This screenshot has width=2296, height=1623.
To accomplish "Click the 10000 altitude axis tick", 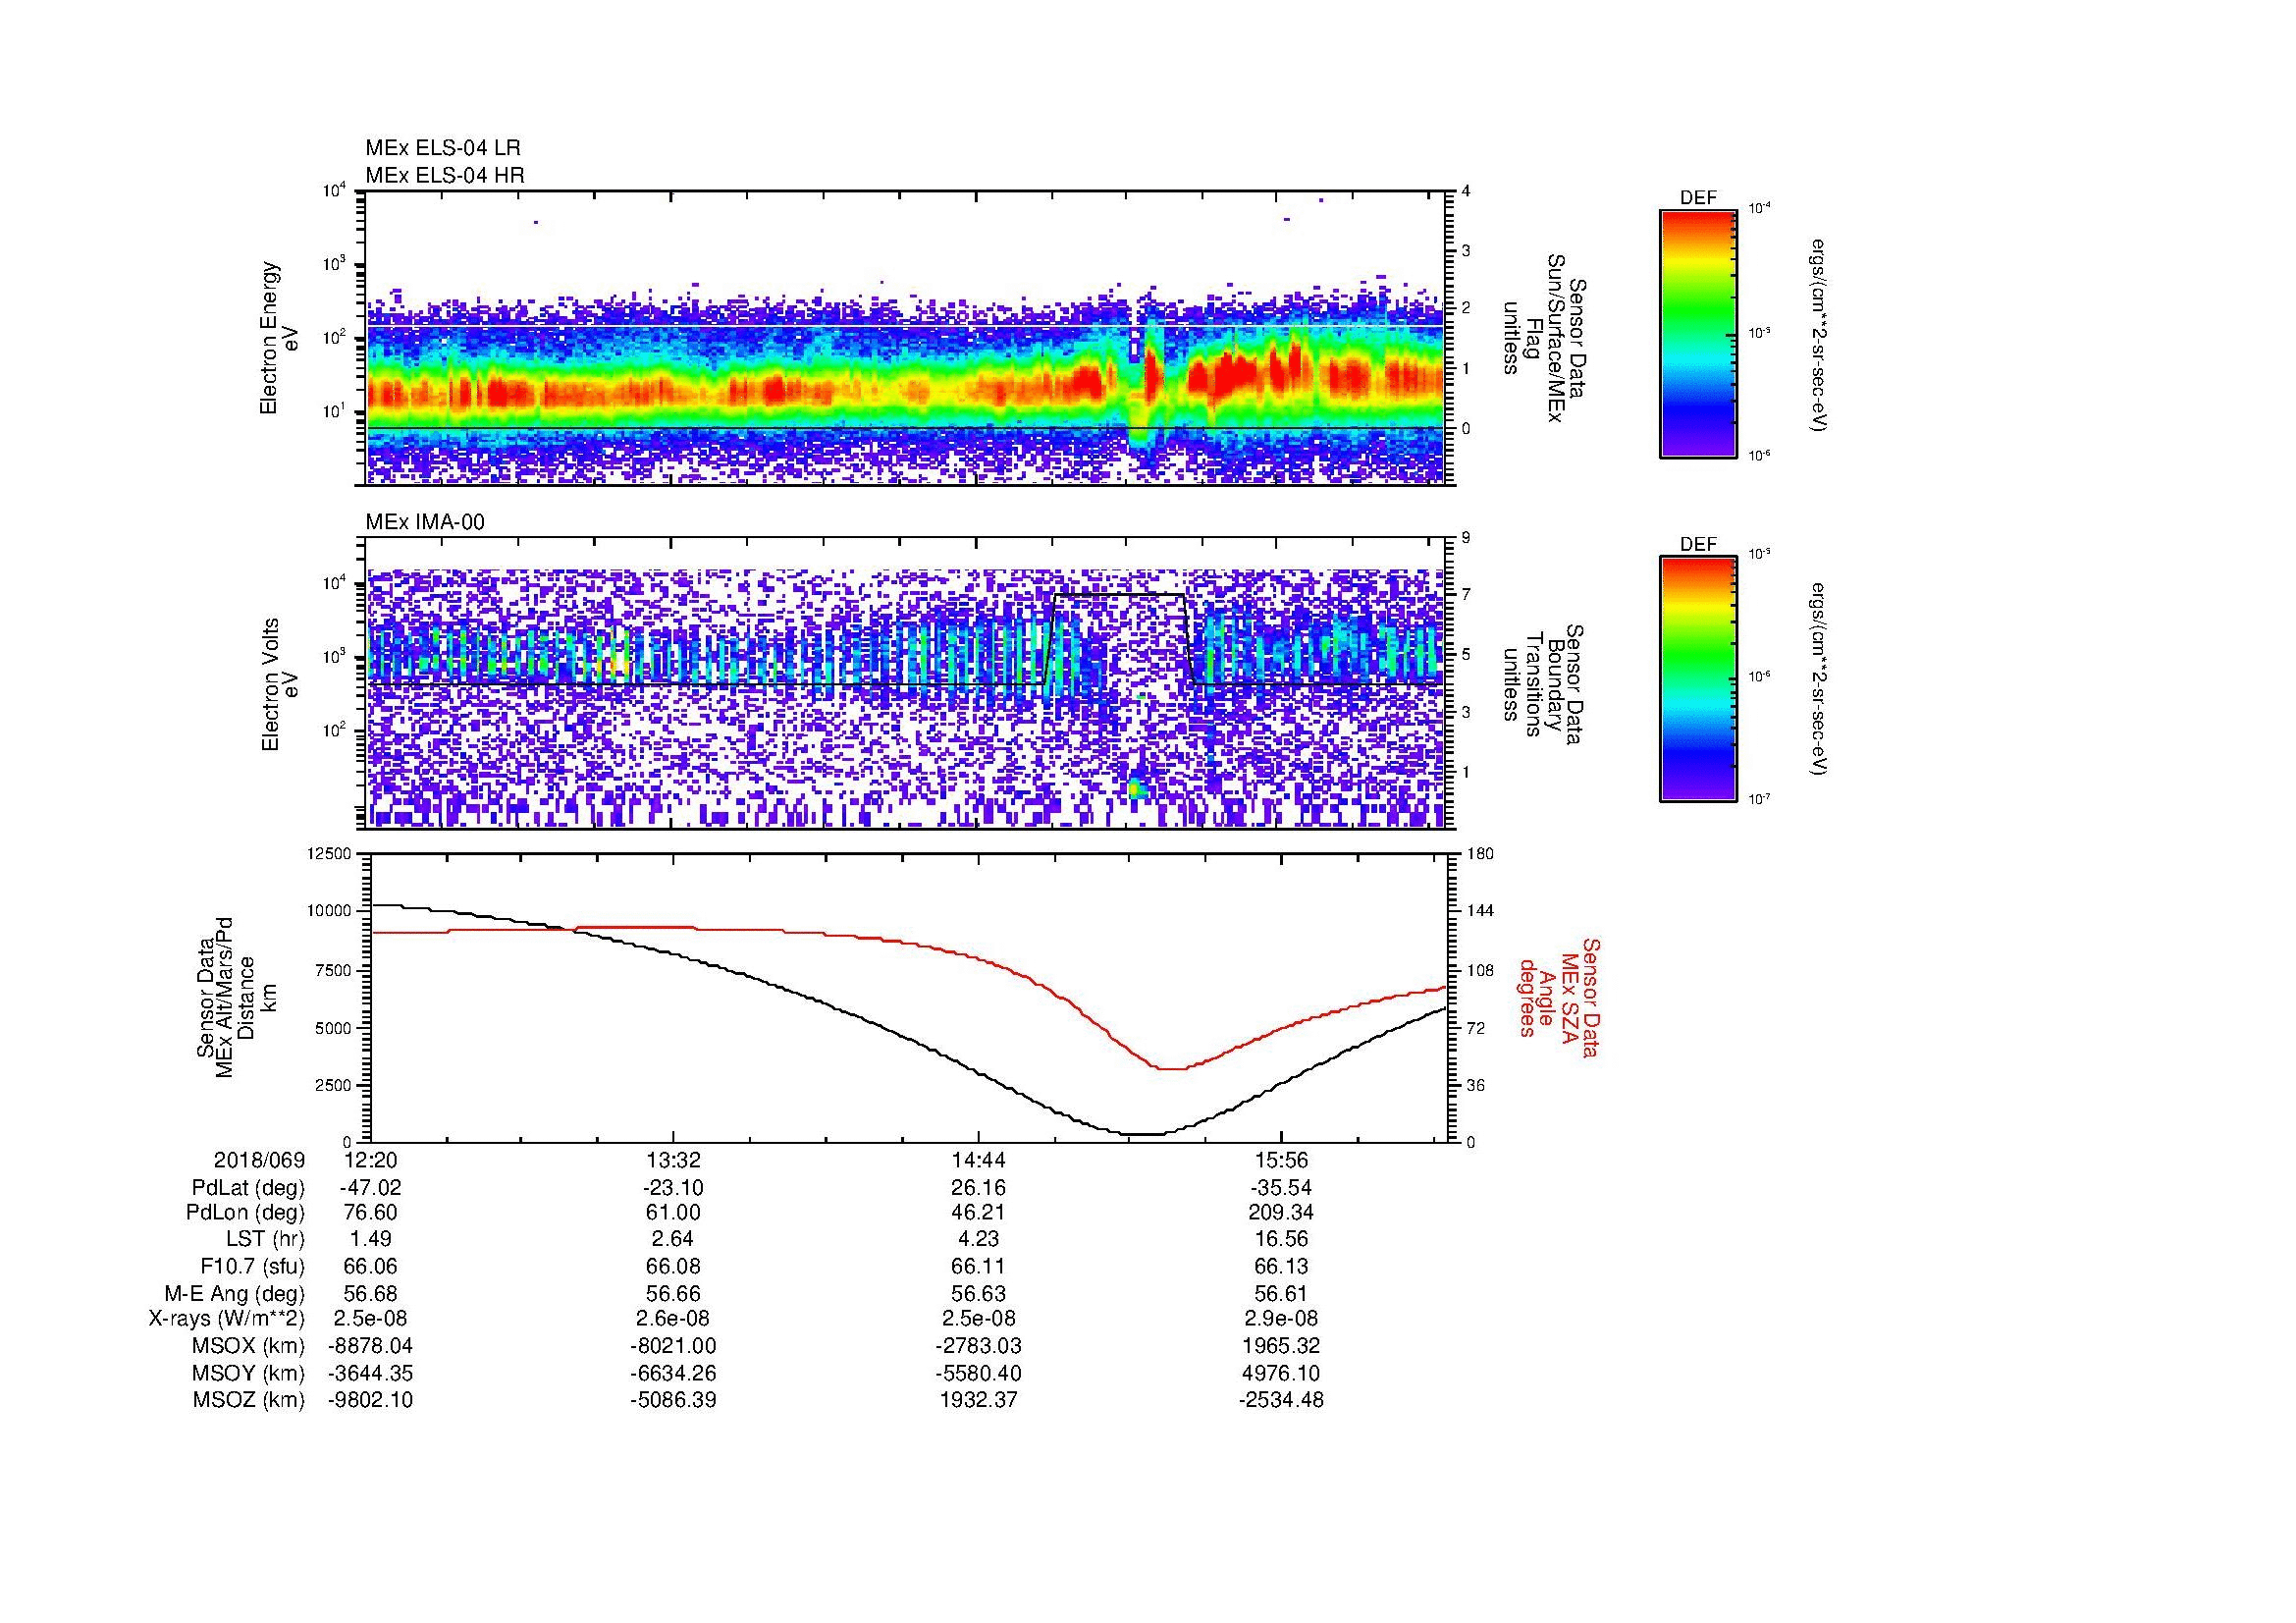I will pyautogui.click(x=328, y=911).
